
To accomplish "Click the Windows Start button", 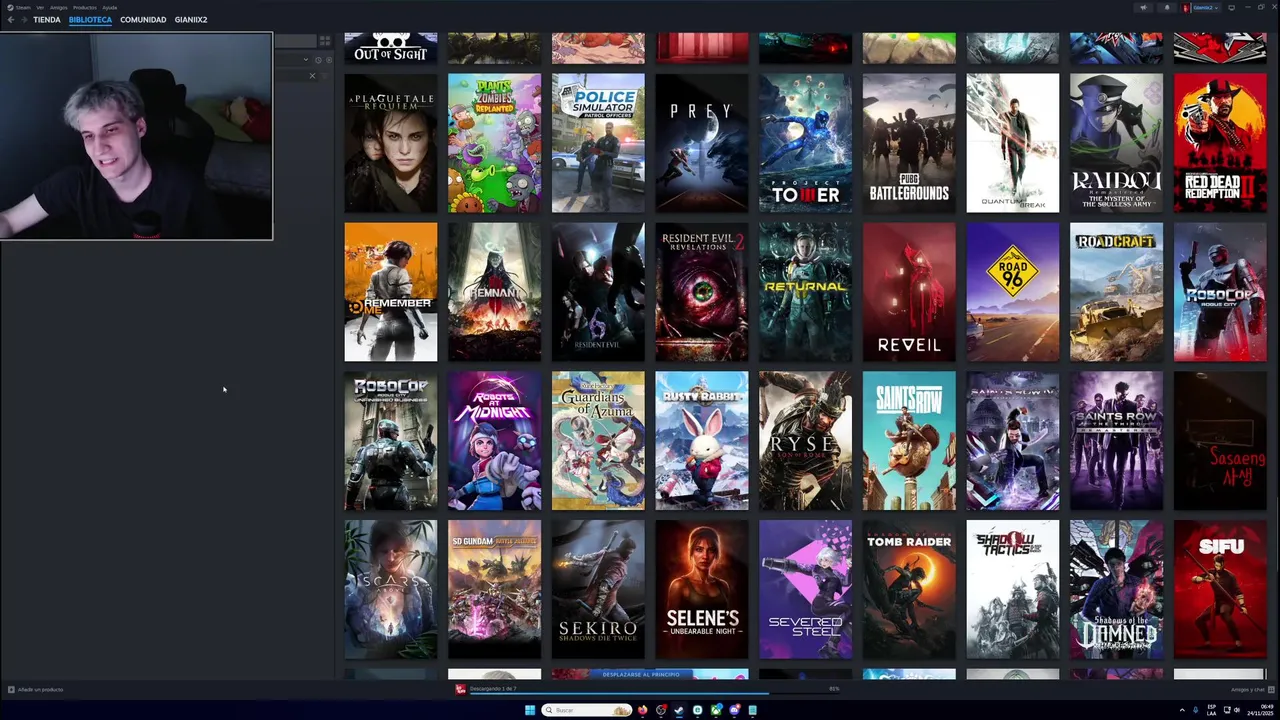I will [530, 710].
